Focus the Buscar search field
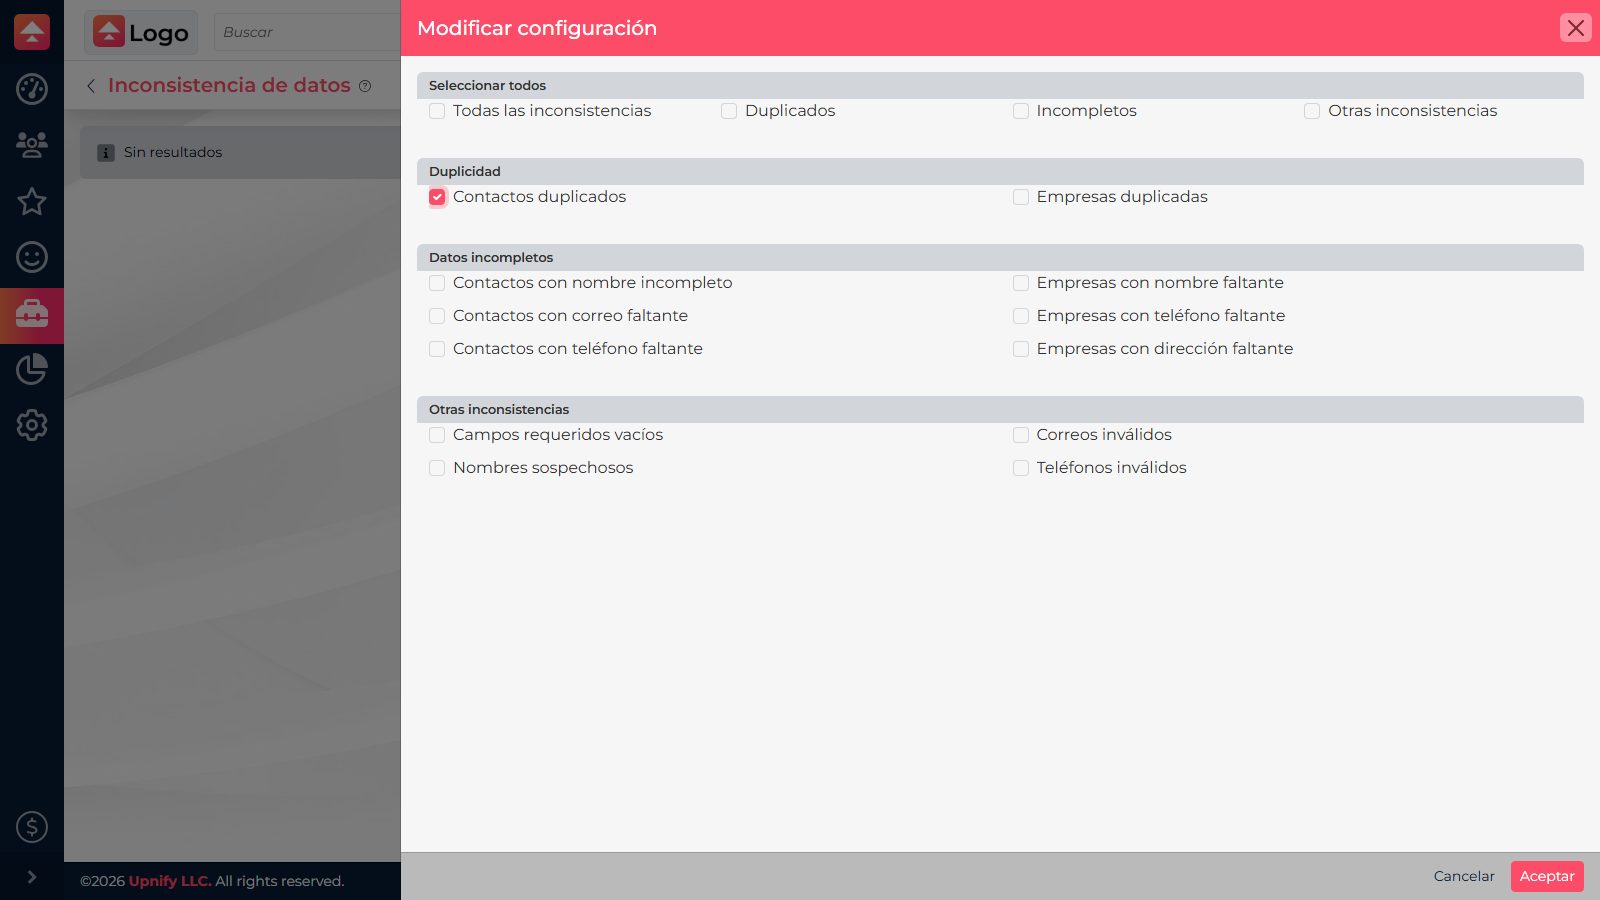 click(x=307, y=32)
